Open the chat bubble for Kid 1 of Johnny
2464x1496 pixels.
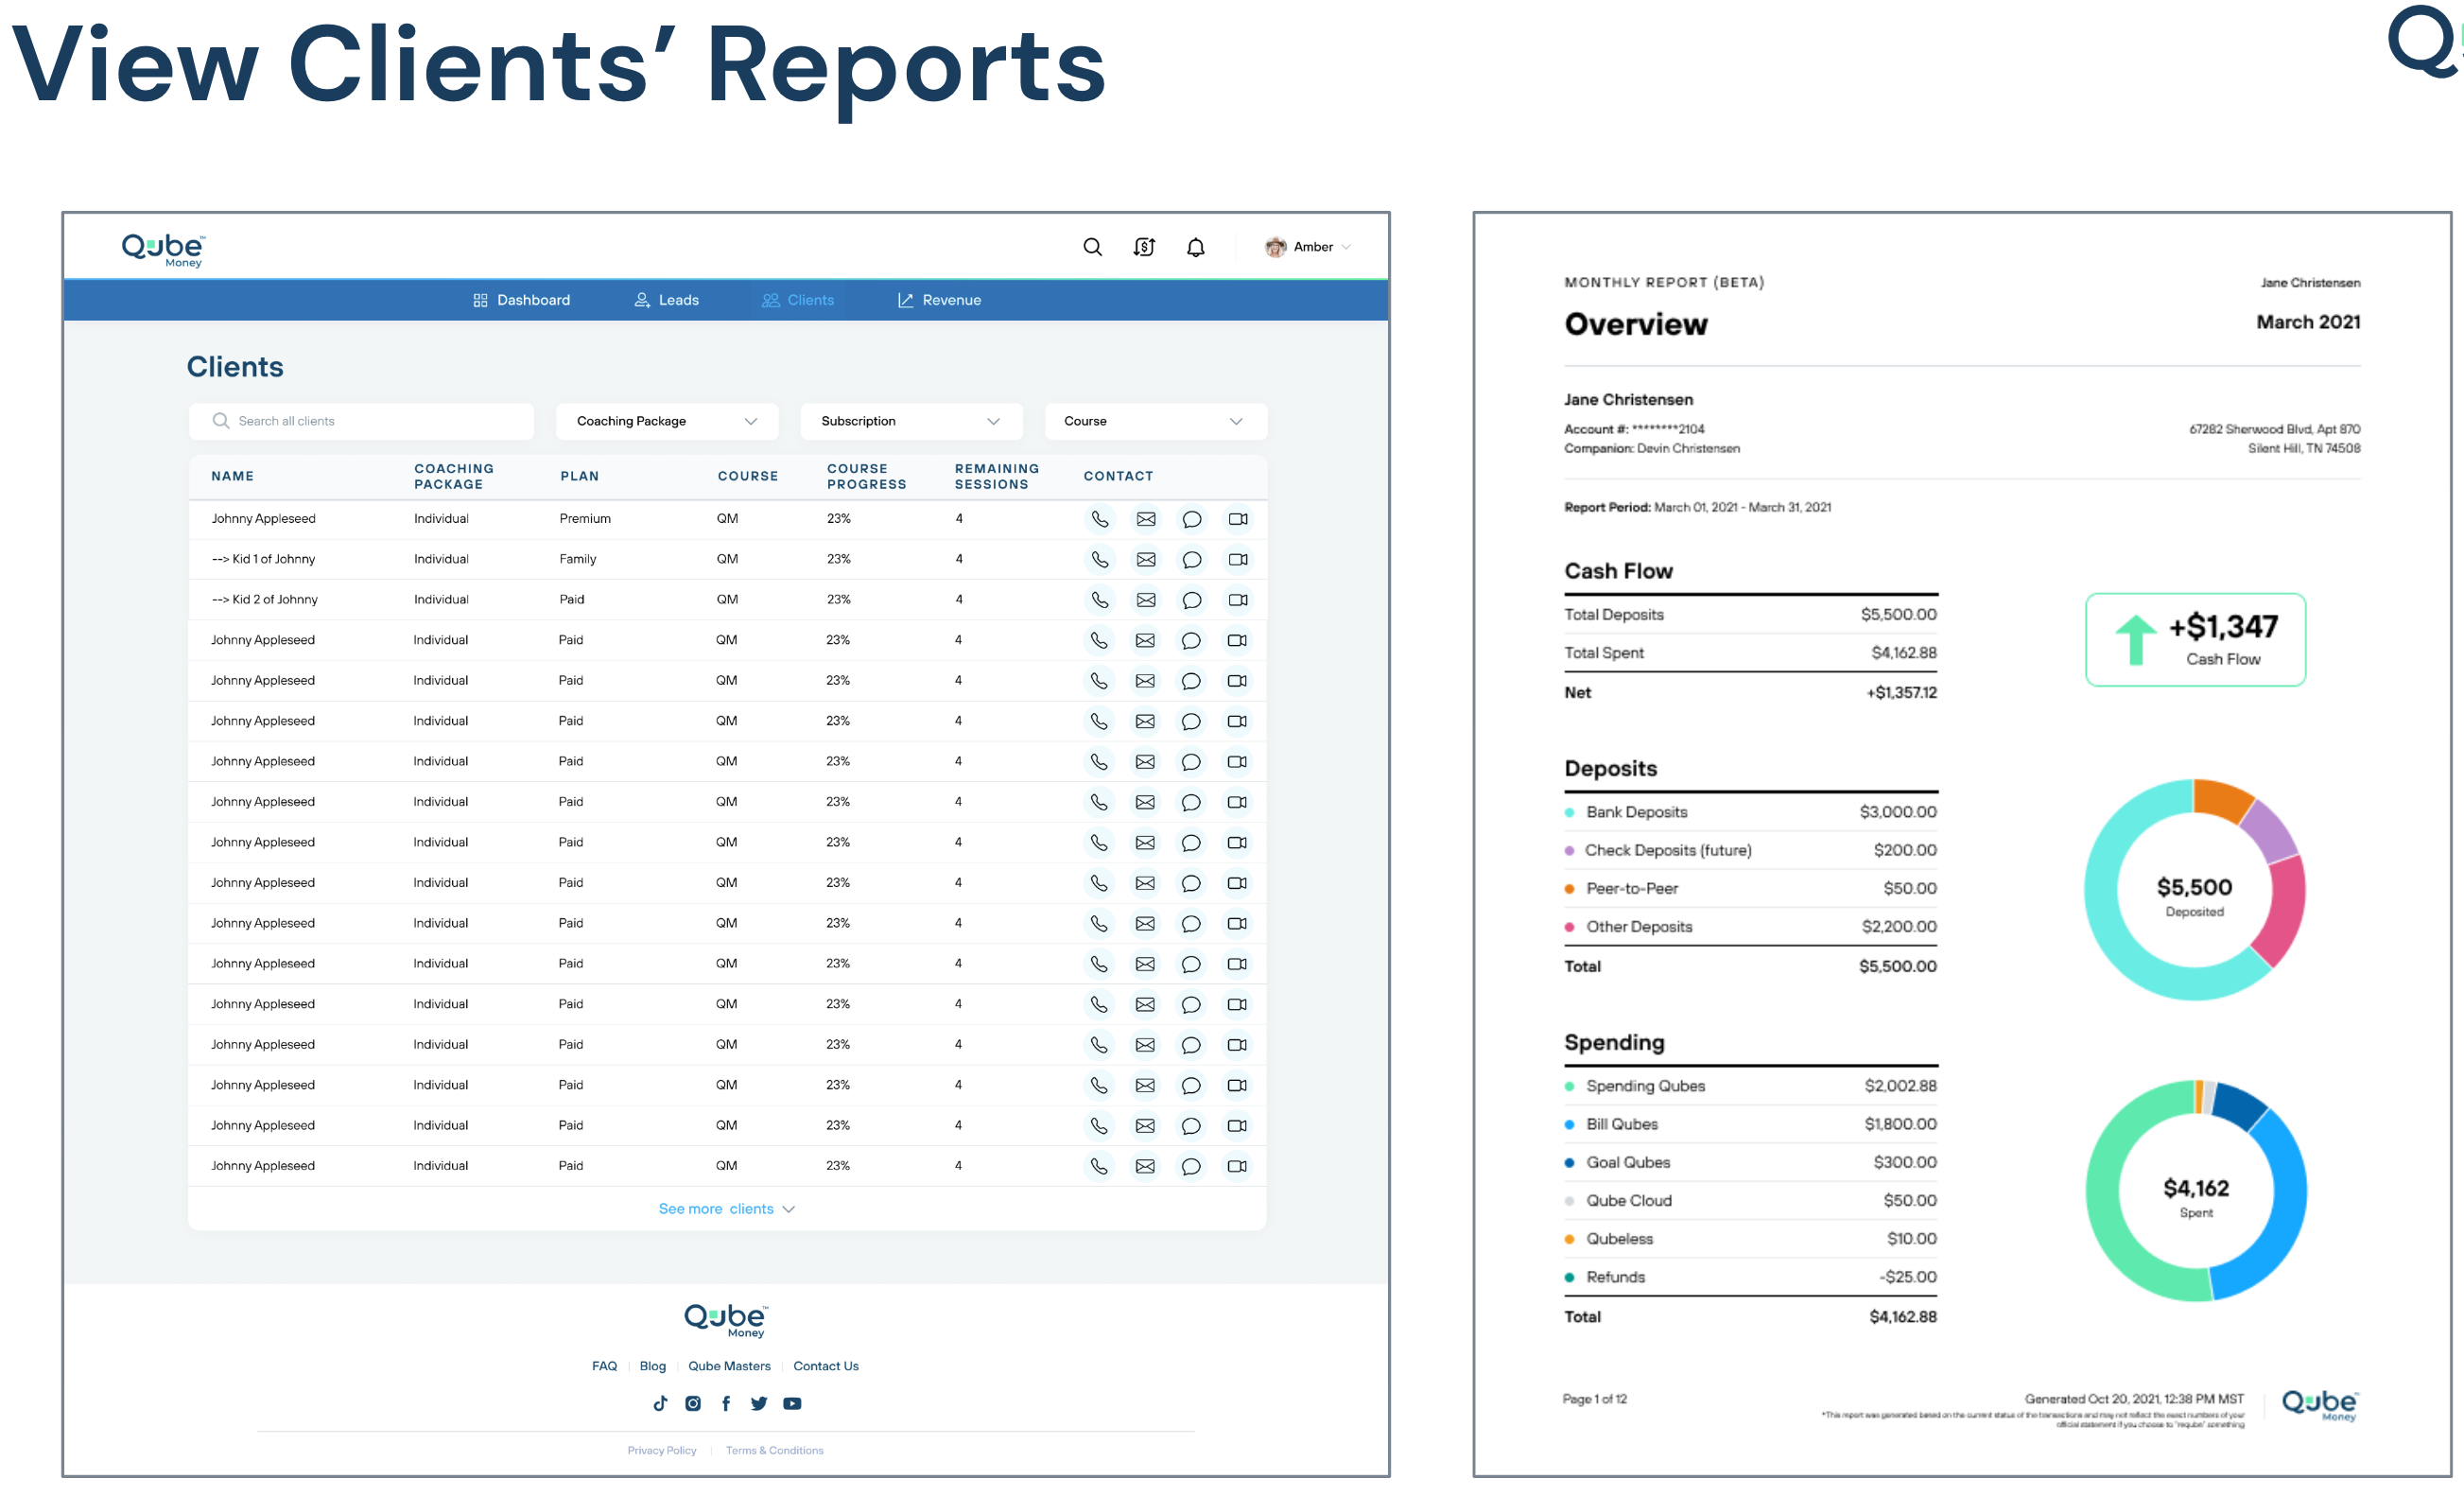1191,560
